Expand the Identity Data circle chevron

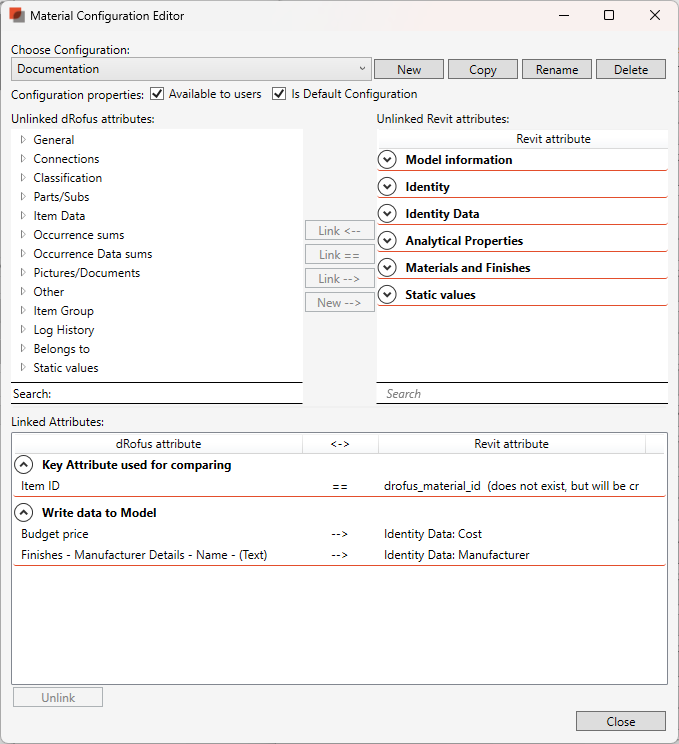388,214
